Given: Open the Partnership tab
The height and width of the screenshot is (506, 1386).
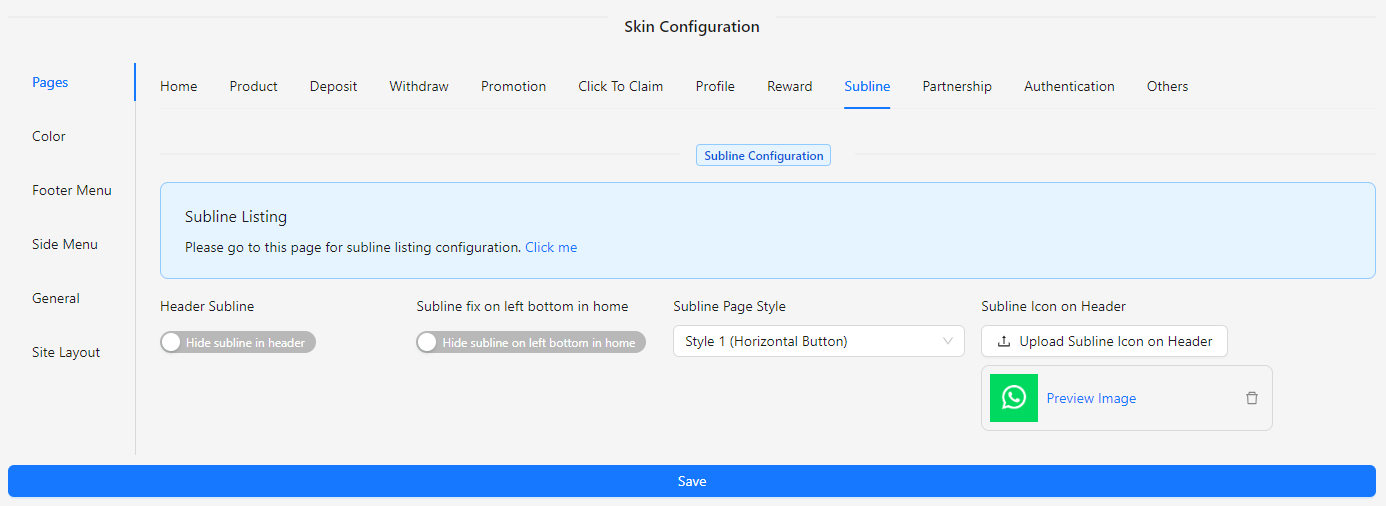Looking at the screenshot, I should (957, 86).
